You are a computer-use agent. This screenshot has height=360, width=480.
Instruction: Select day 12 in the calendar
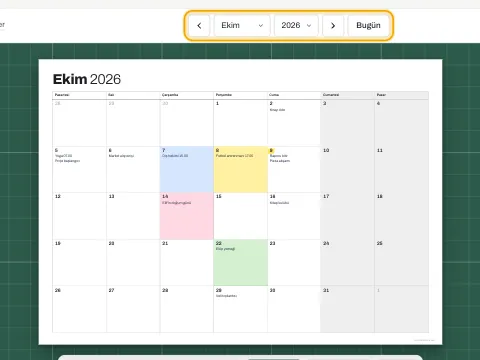pyautogui.click(x=79, y=216)
